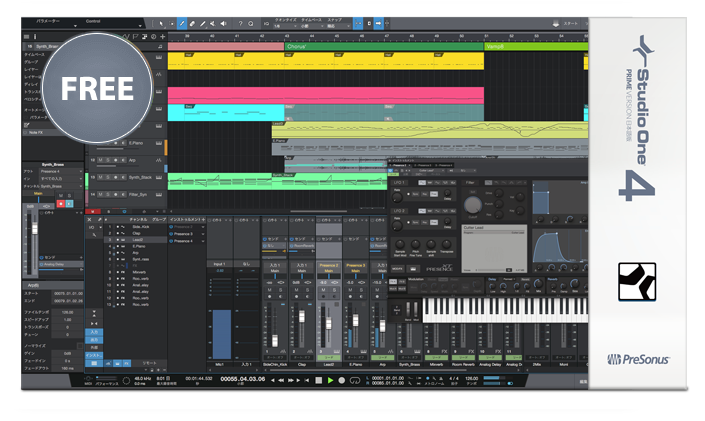Select Side_Kick in the channel list
This screenshot has height=421, width=705.
137,227
